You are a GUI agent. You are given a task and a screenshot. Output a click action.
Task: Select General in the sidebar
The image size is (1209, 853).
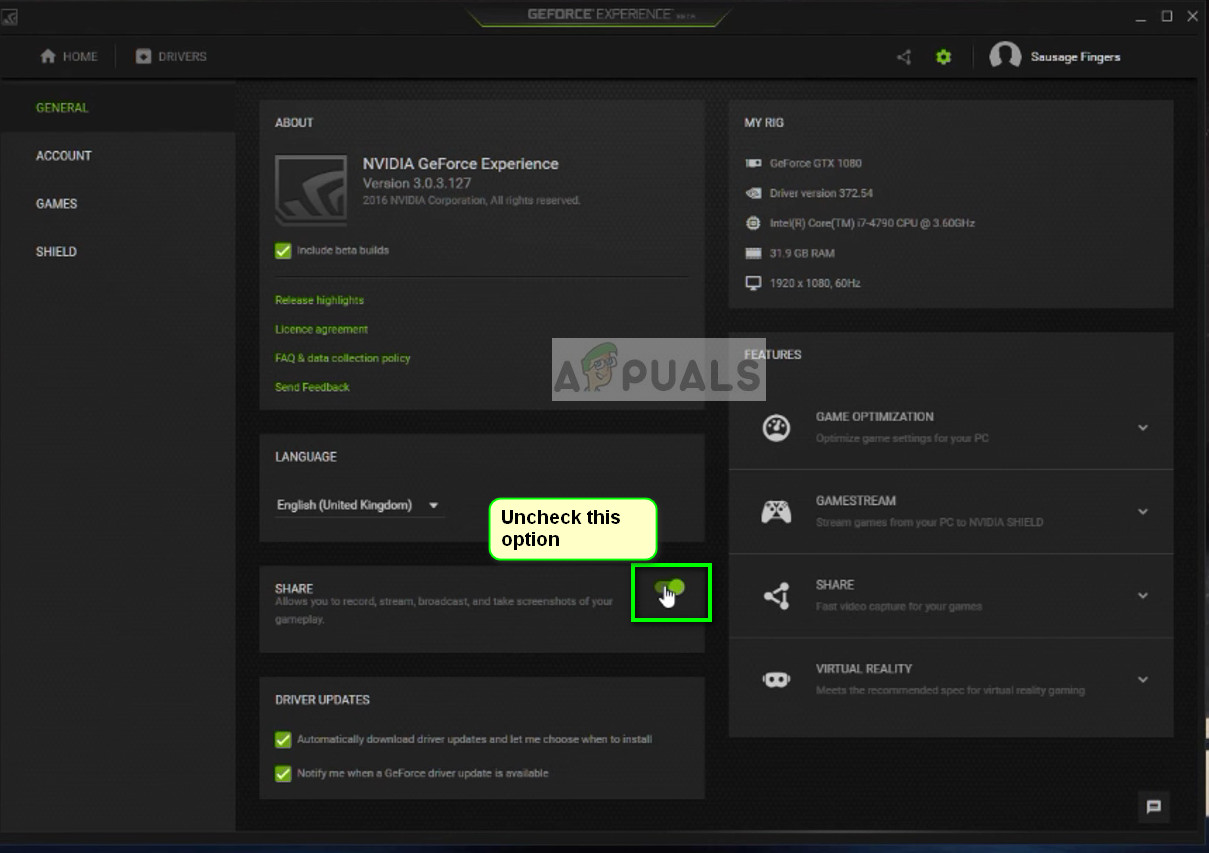tap(62, 108)
